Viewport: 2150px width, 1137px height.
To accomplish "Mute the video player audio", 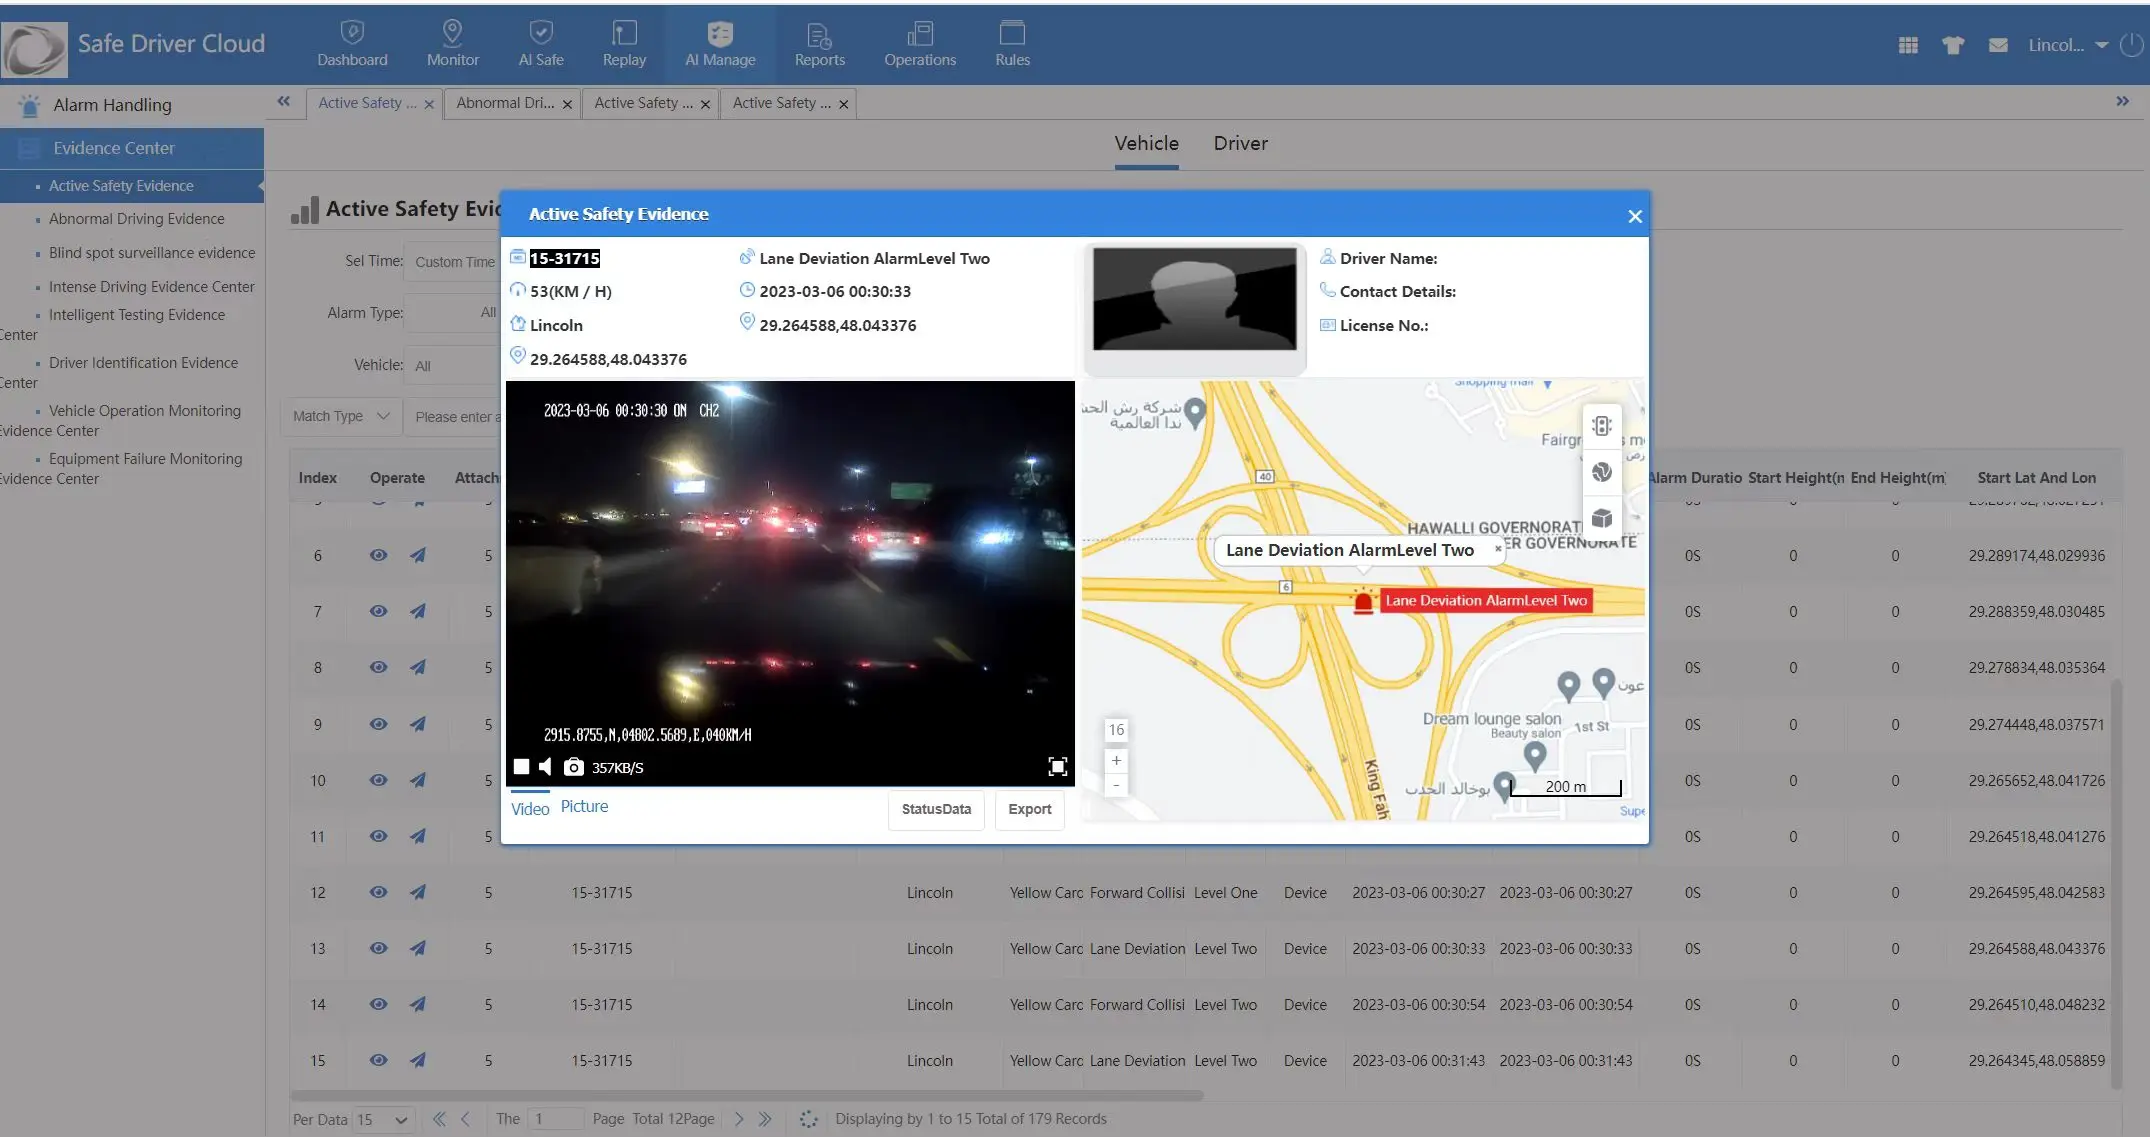I will coord(545,766).
